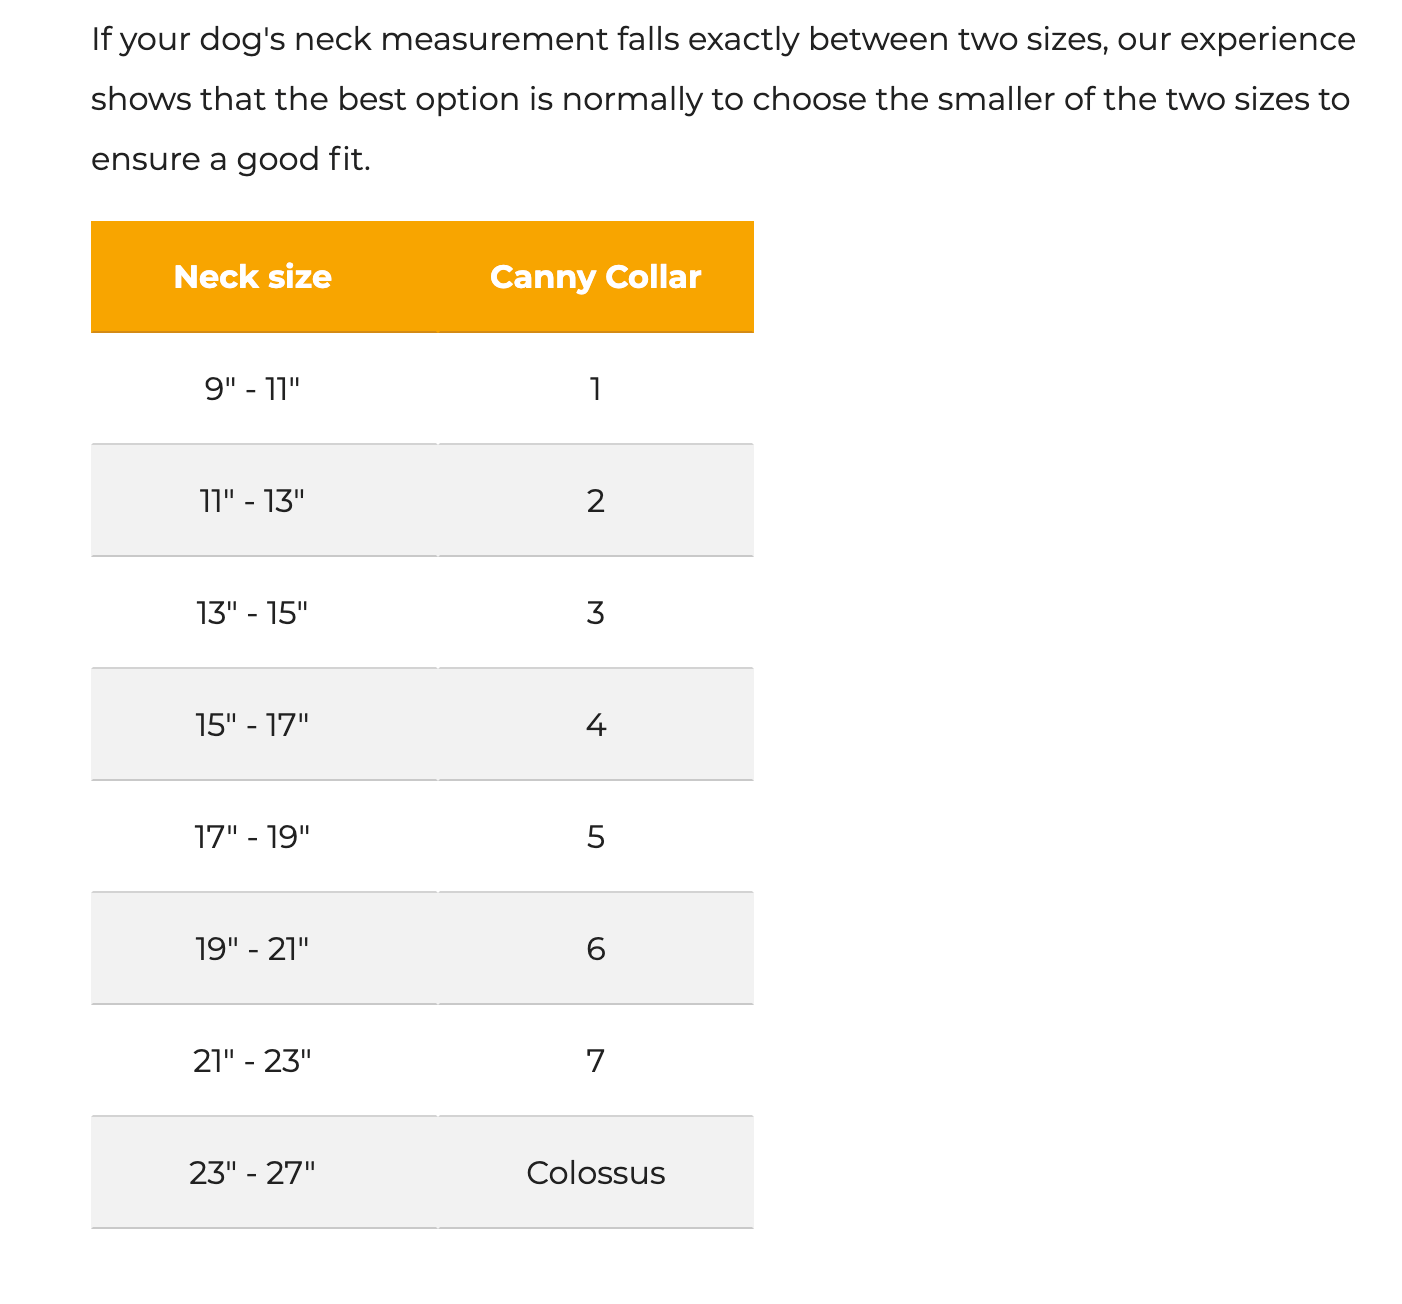1402x1304 pixels.
Task: Click the "If your dog's neck measurement" line
Action: [722, 40]
